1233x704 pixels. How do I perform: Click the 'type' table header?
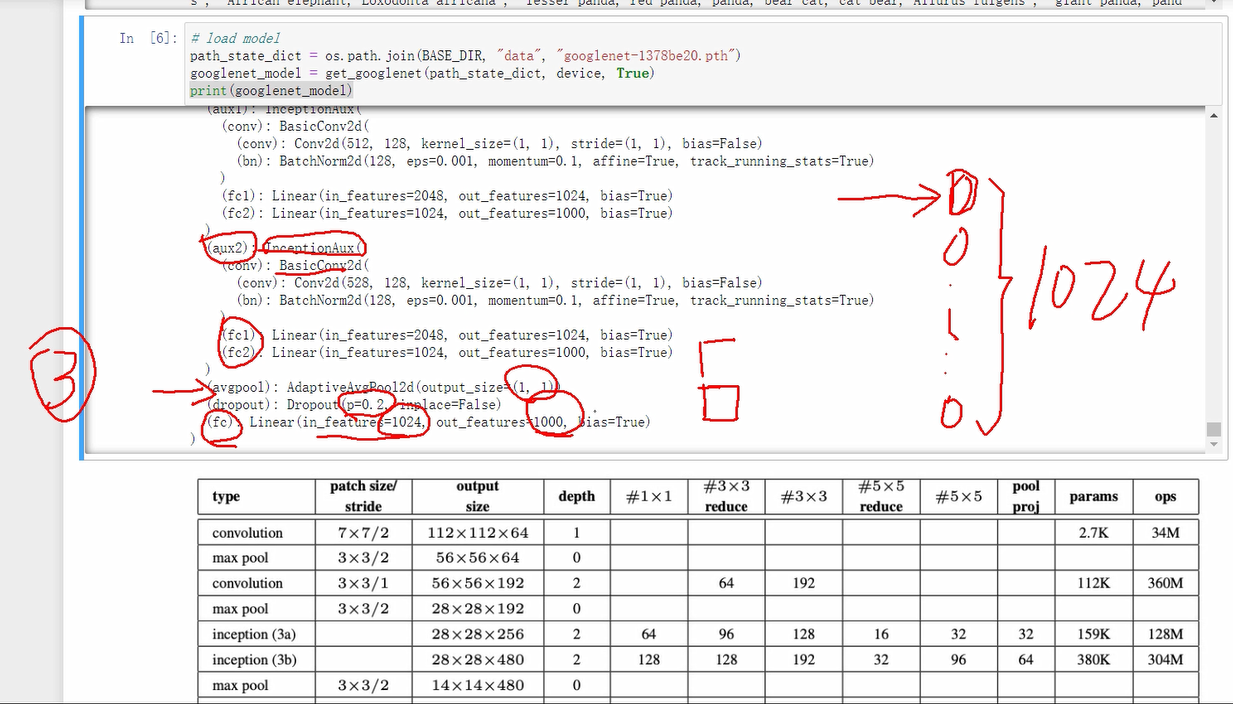pyautogui.click(x=226, y=496)
